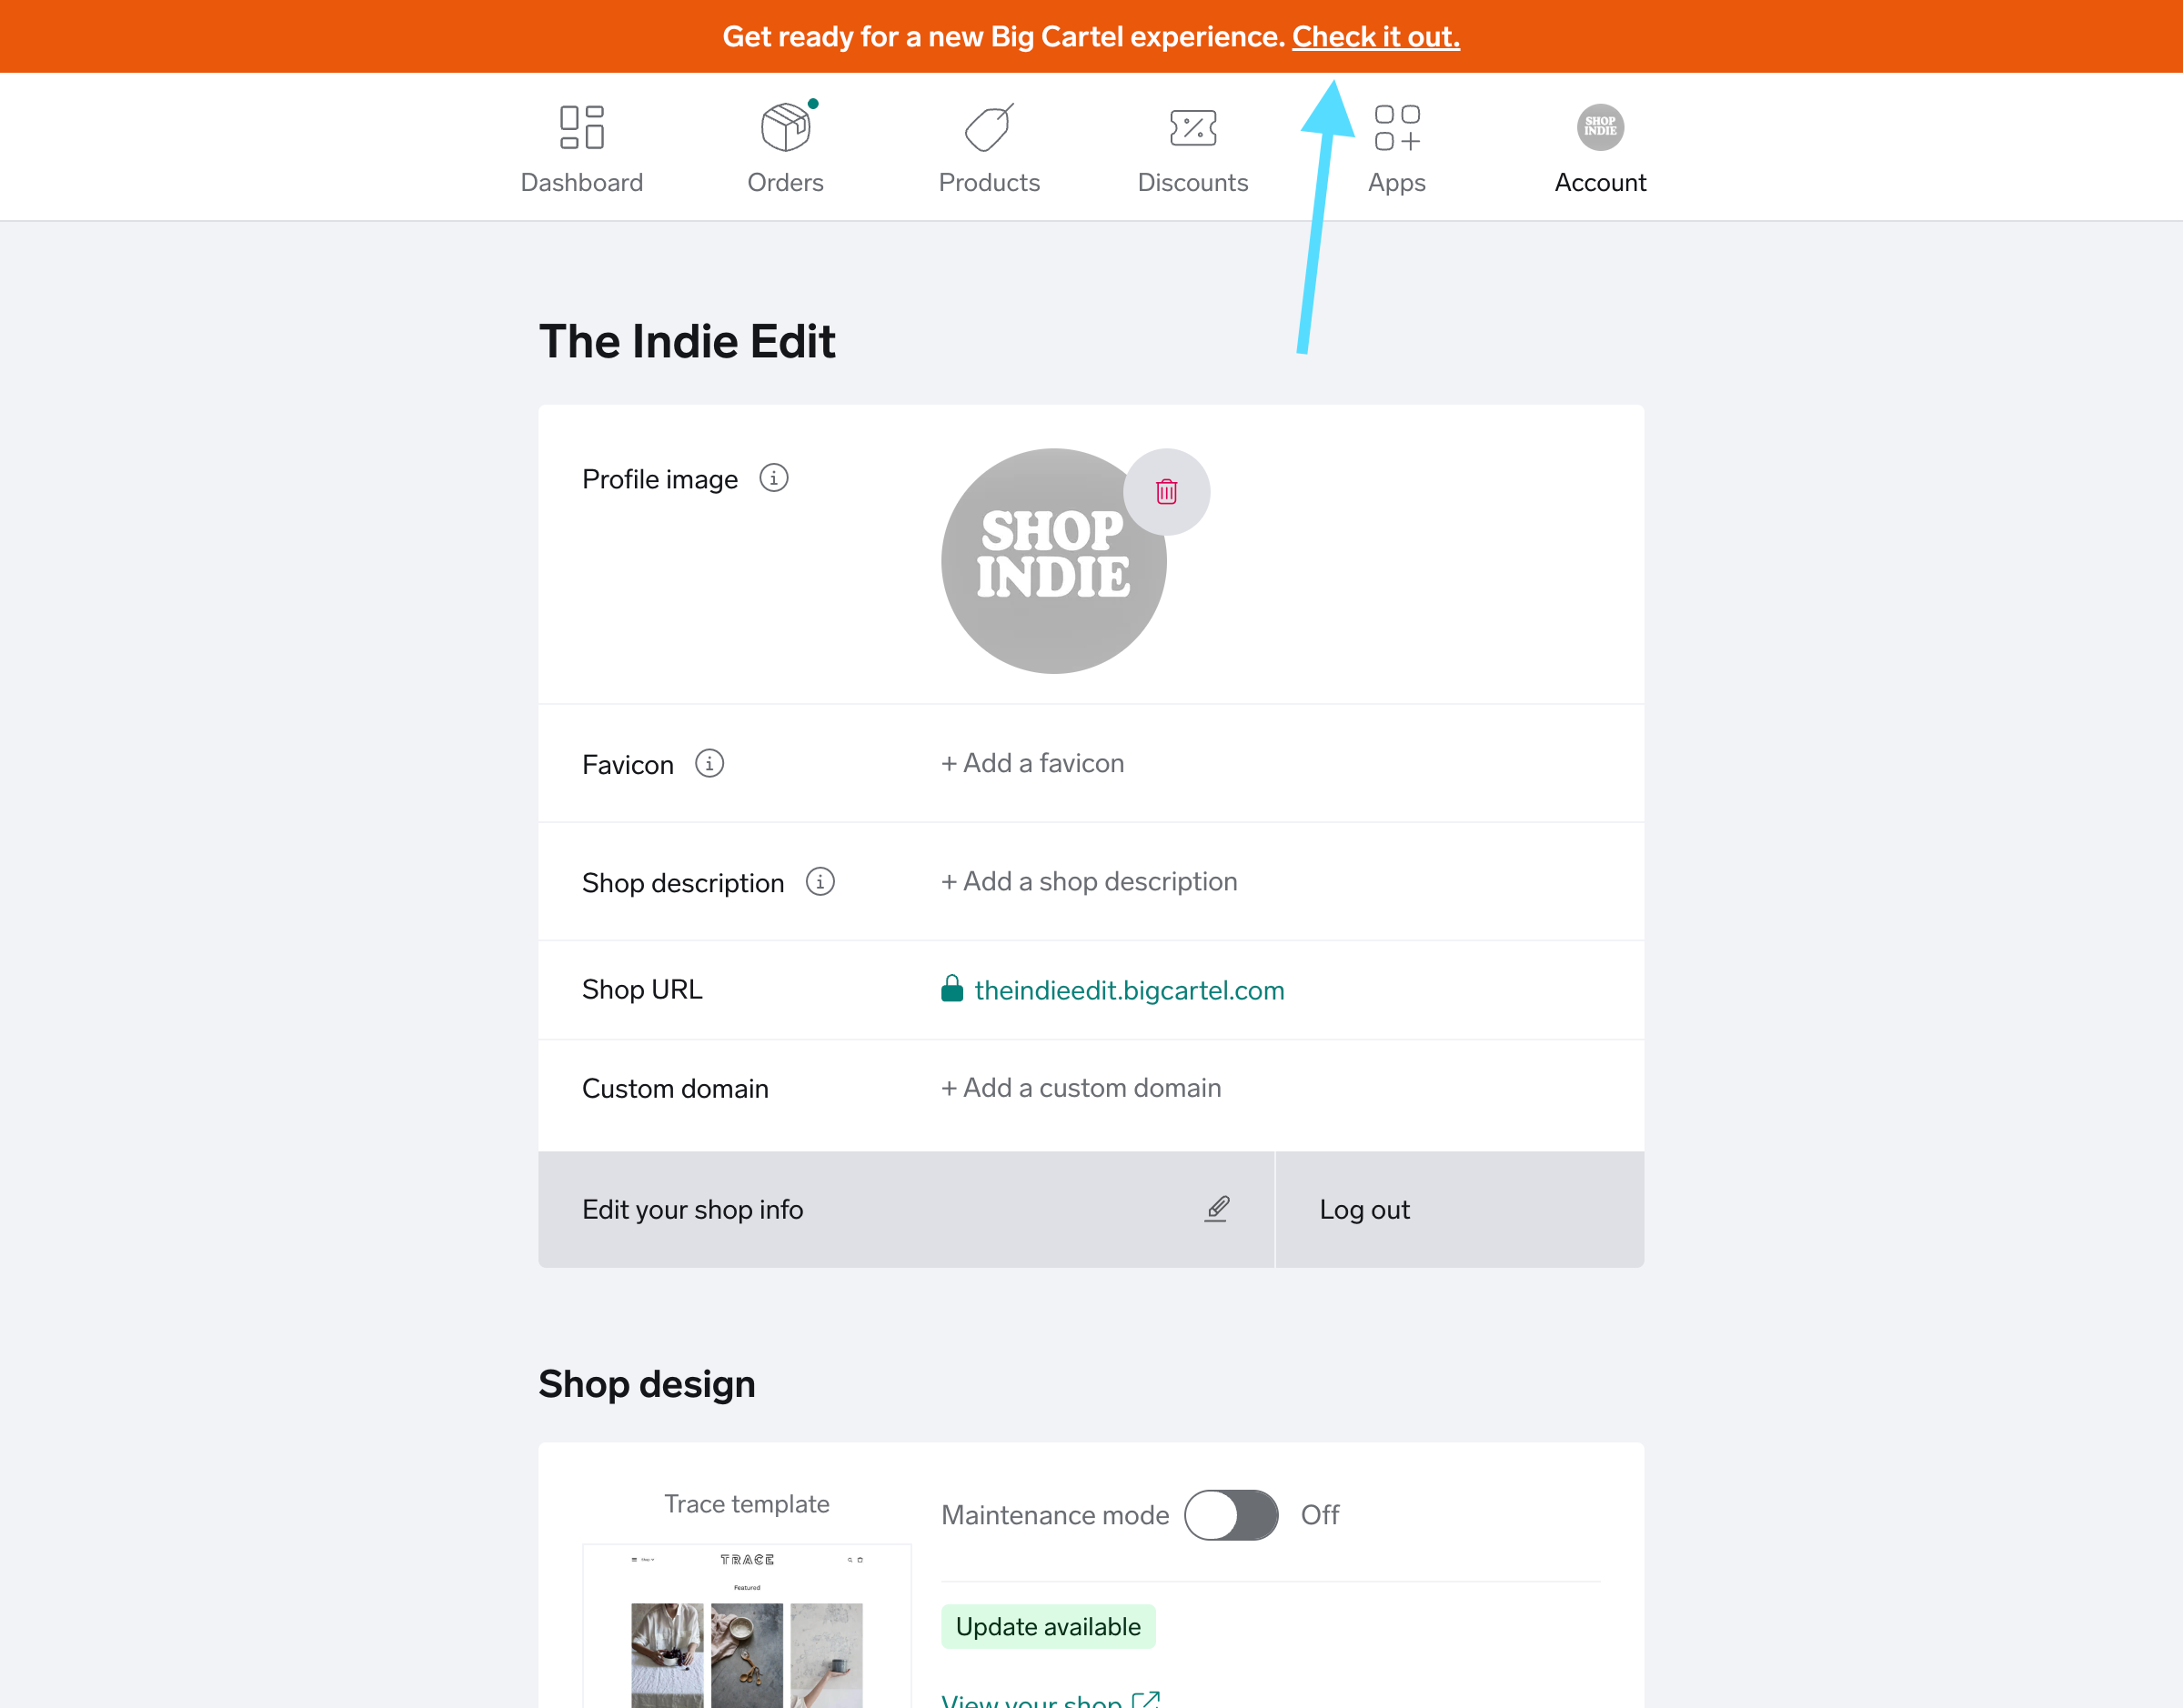Viewport: 2183px width, 1708px height.
Task: Click Add a favicon
Action: click(x=1032, y=764)
